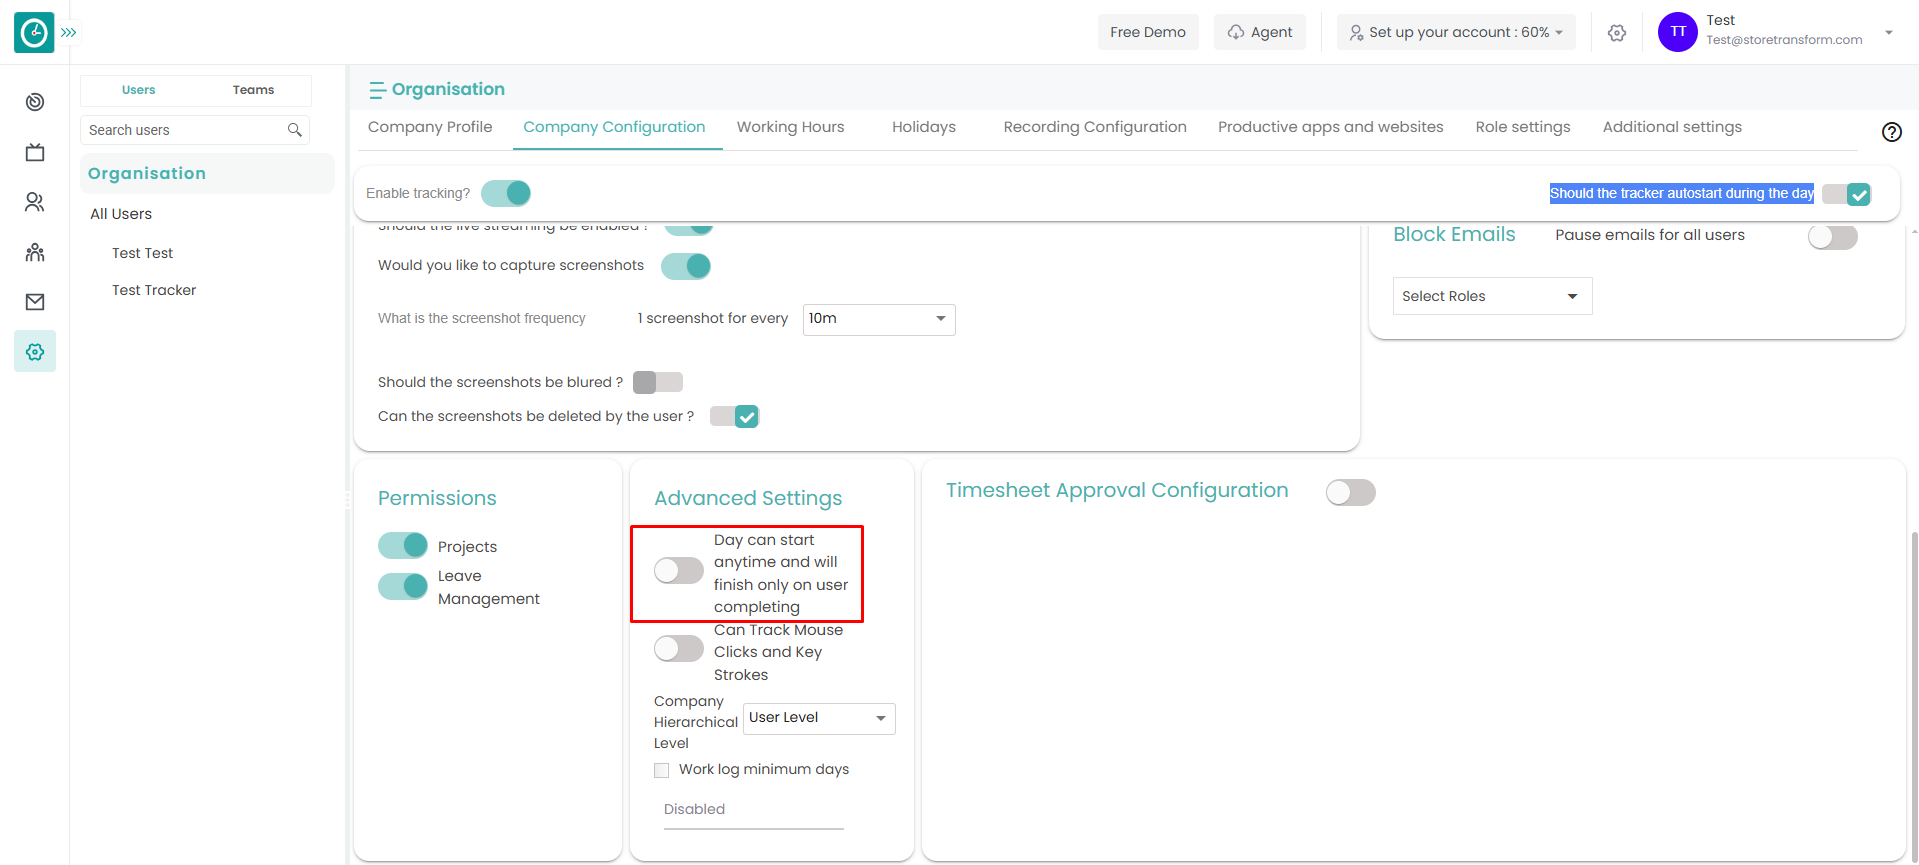Expand Set up your account dropdown
The width and height of the screenshot is (1919, 865).
pyautogui.click(x=1456, y=32)
